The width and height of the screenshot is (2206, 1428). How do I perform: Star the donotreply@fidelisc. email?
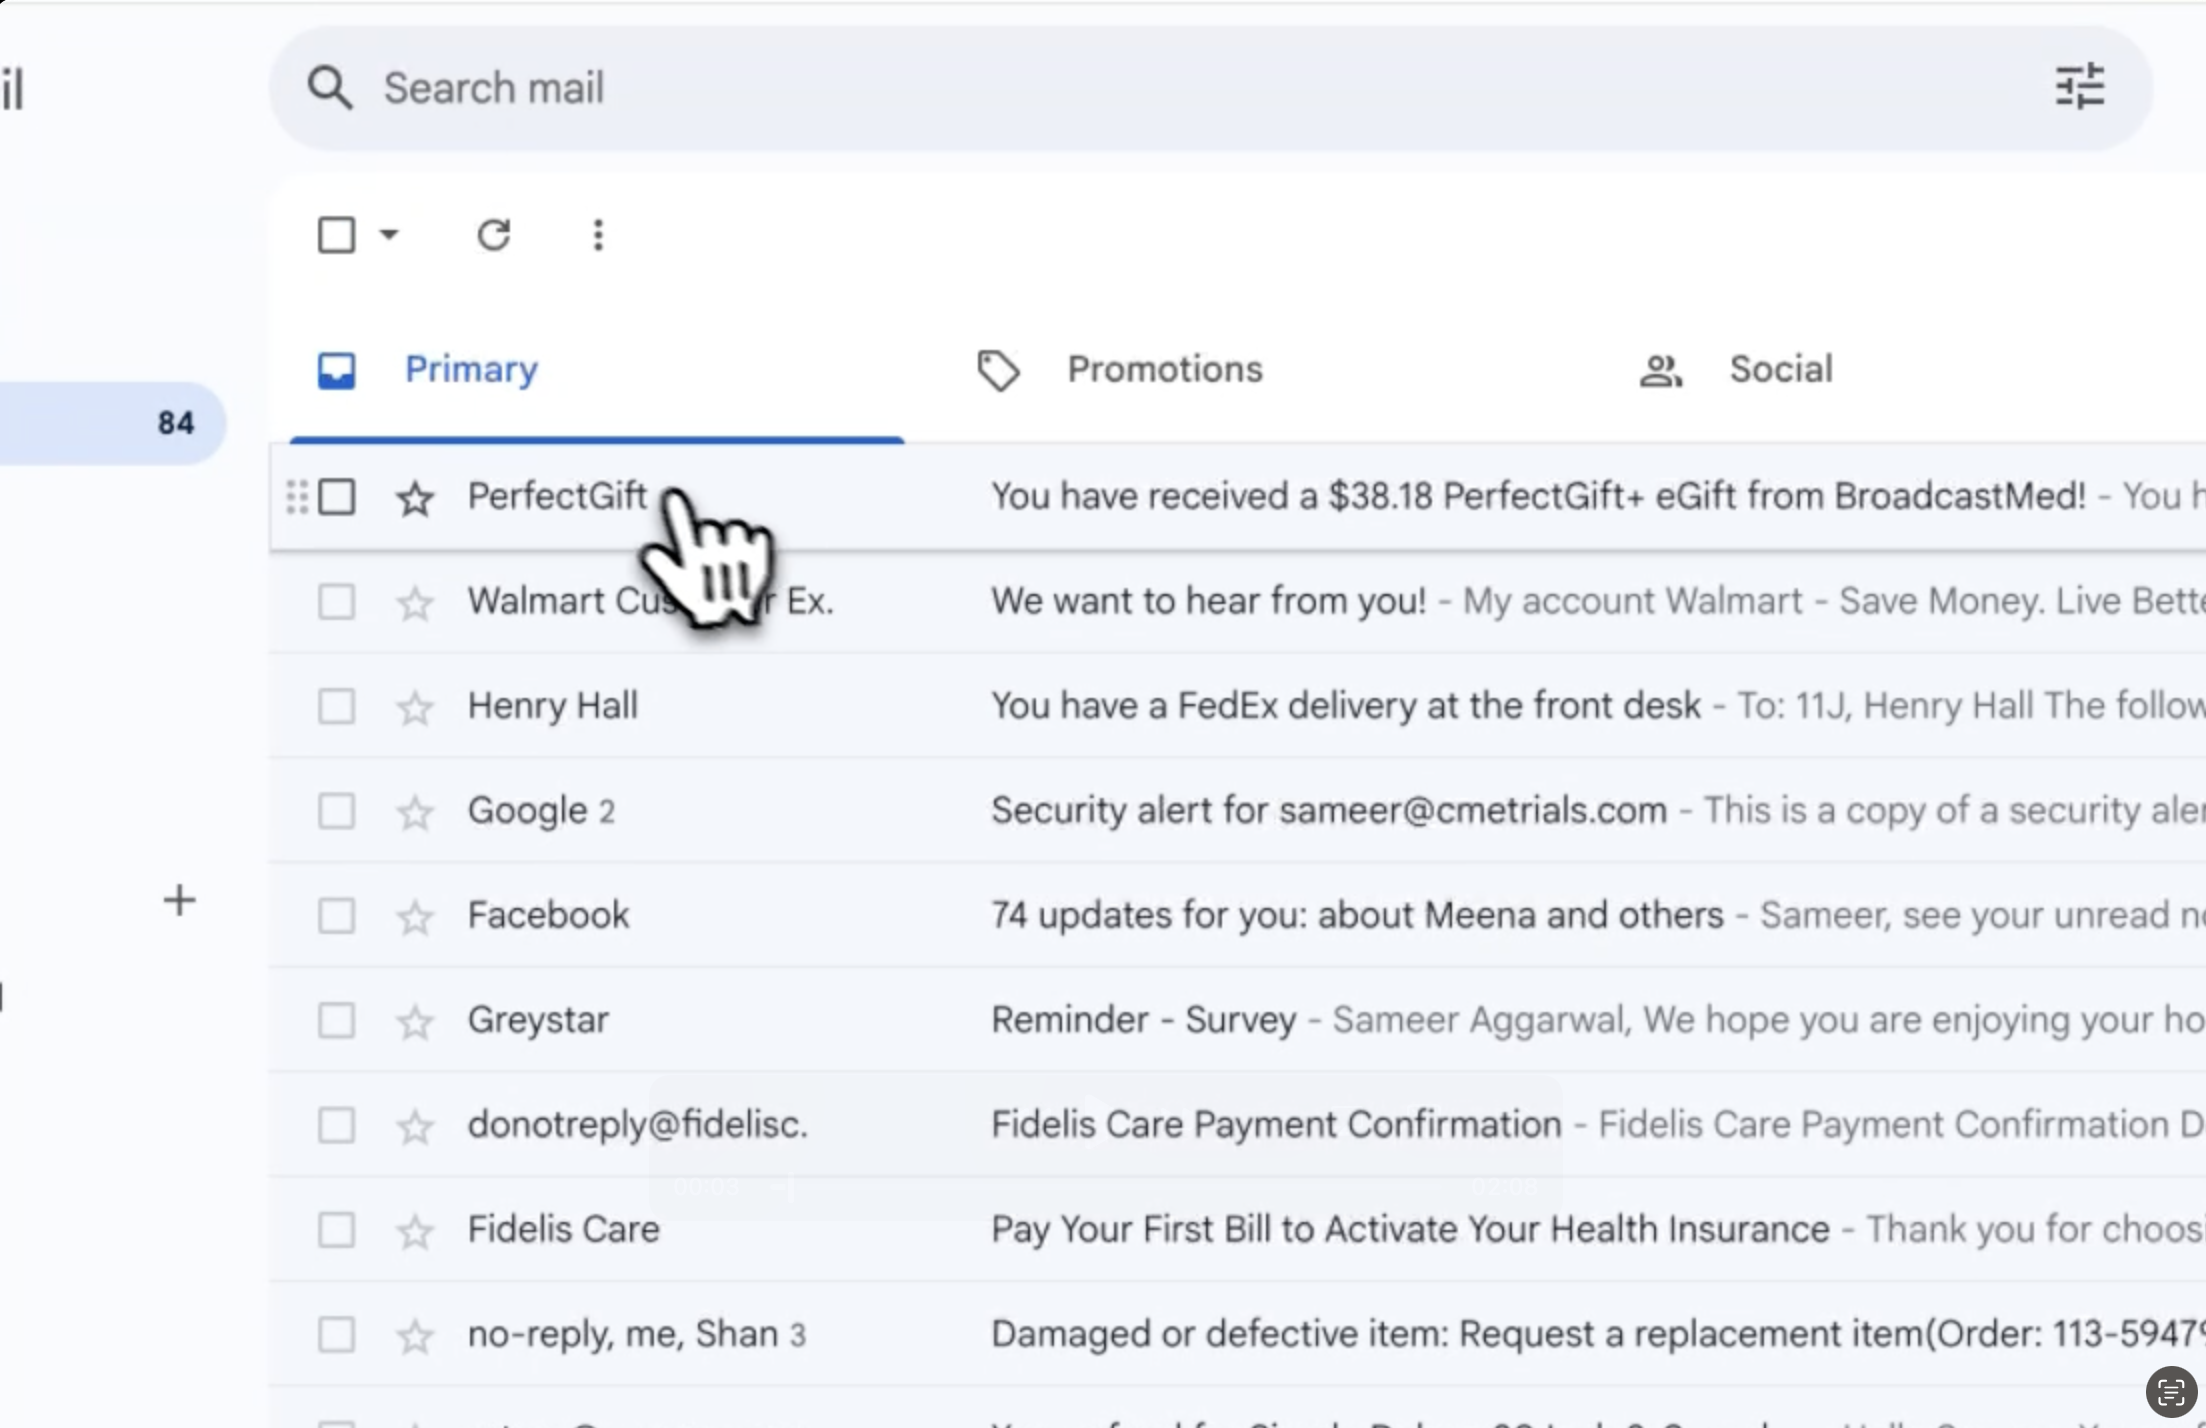click(x=415, y=1126)
